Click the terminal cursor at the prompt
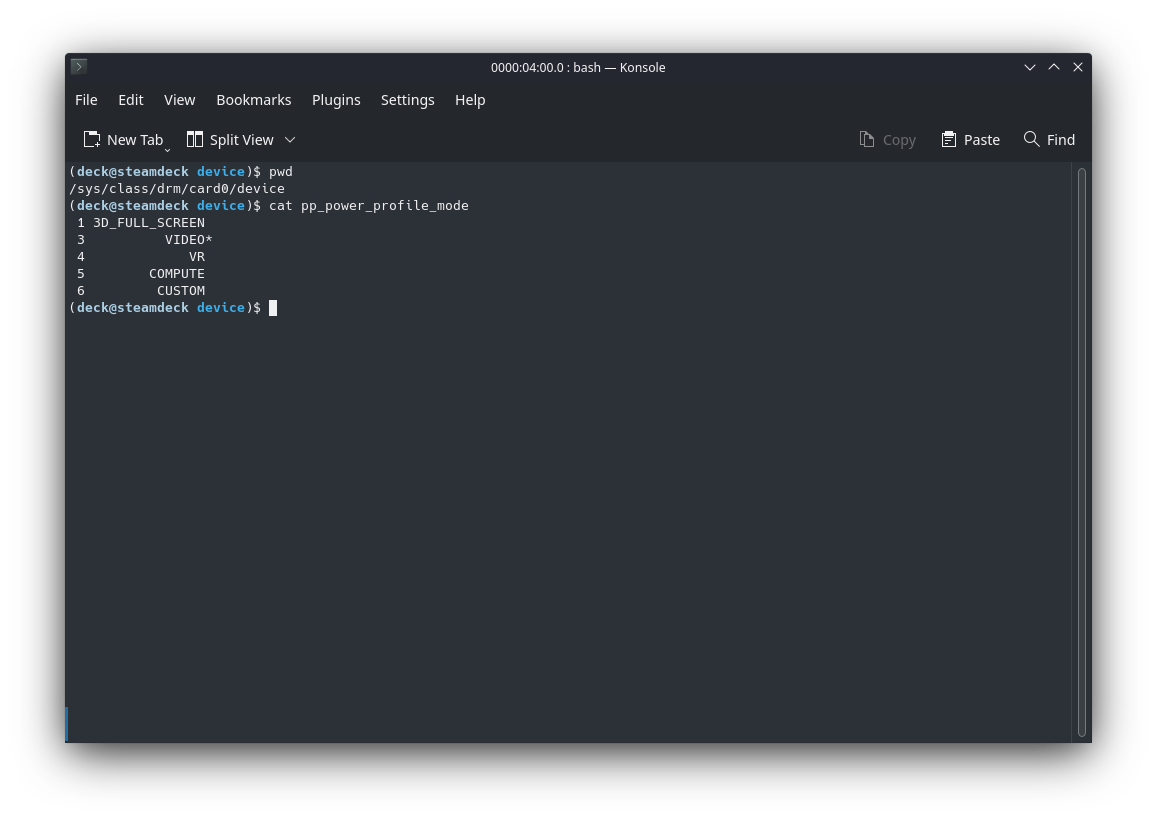This screenshot has width=1157, height=820. (273, 308)
